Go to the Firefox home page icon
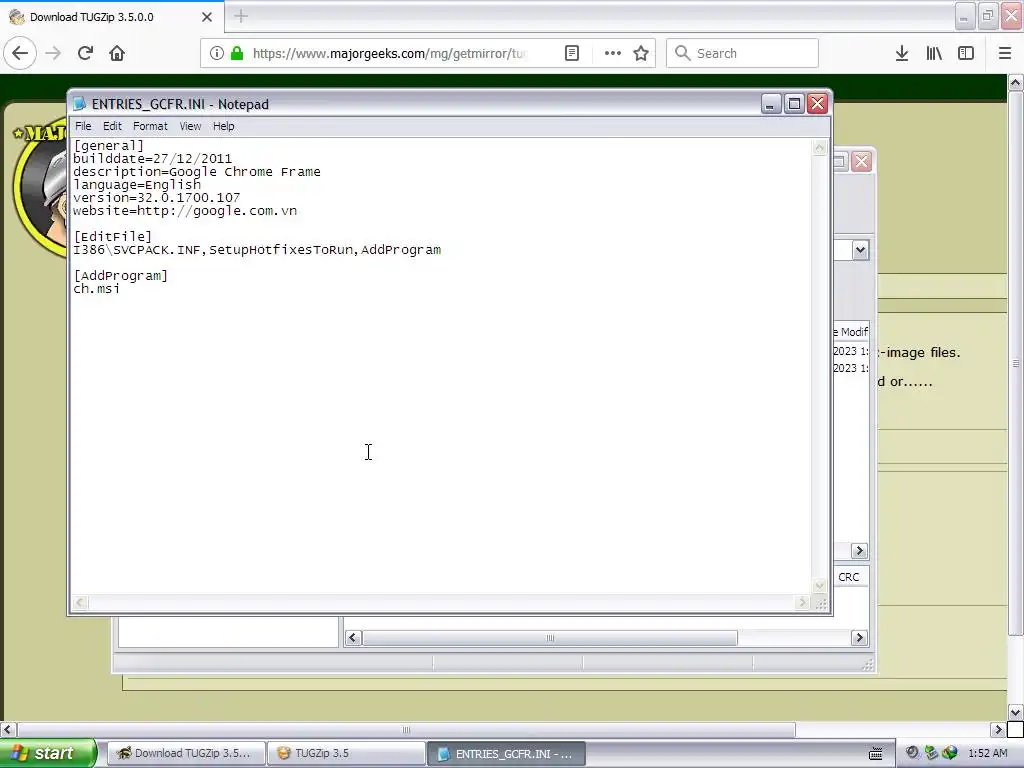 [x=117, y=53]
